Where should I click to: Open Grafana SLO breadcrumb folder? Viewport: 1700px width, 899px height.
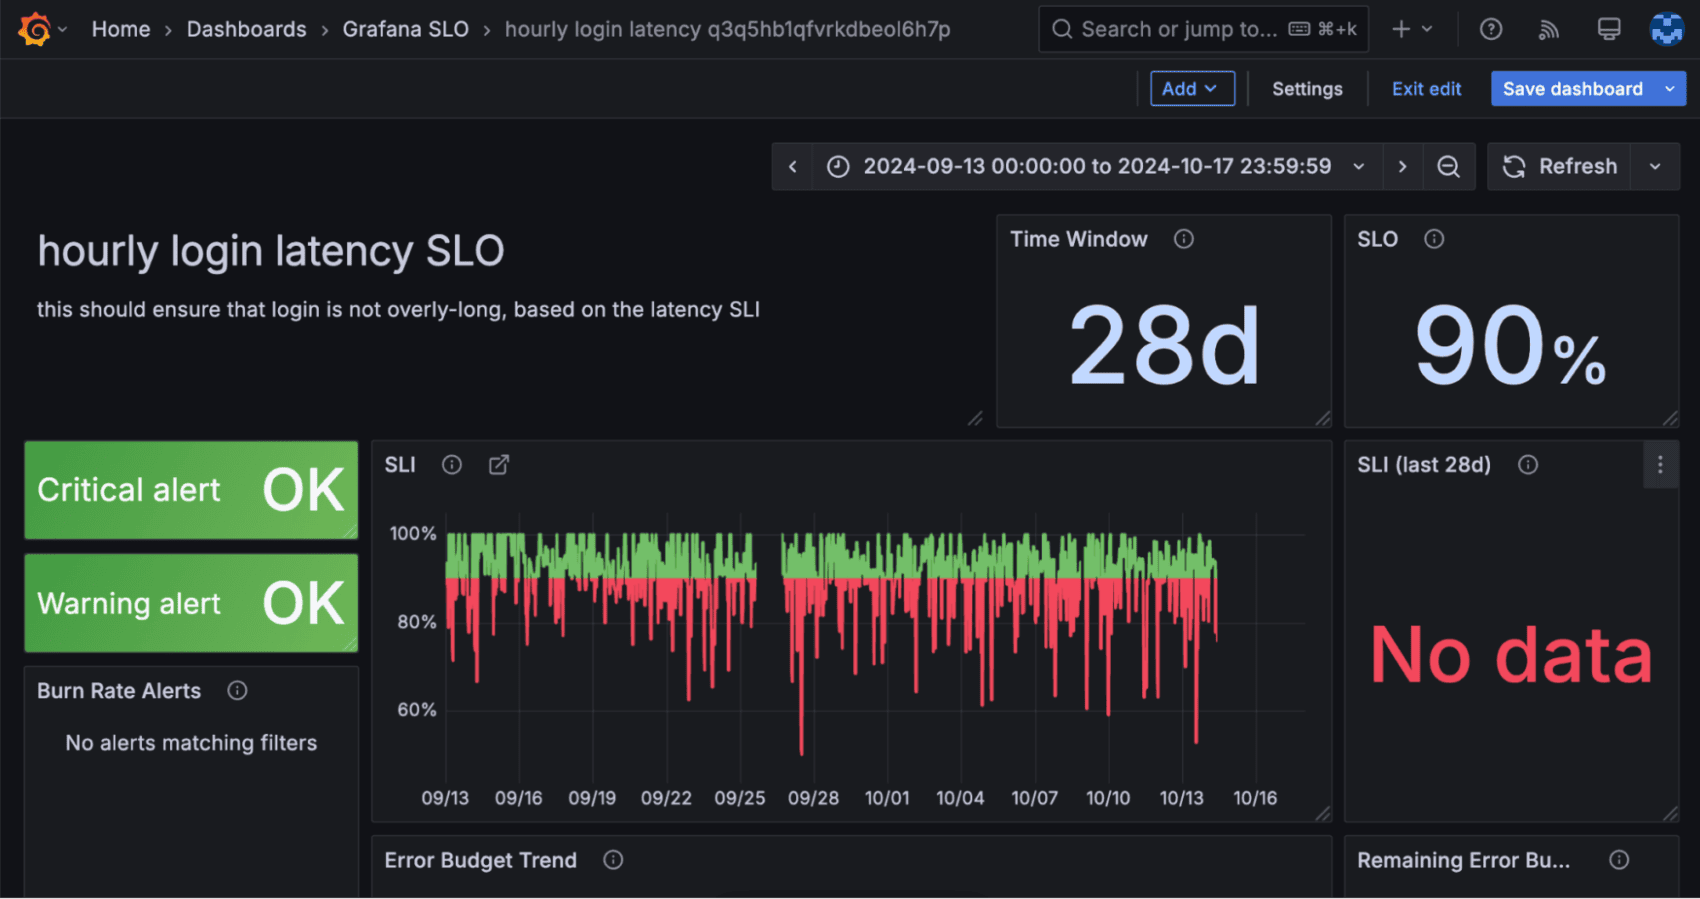pos(406,29)
